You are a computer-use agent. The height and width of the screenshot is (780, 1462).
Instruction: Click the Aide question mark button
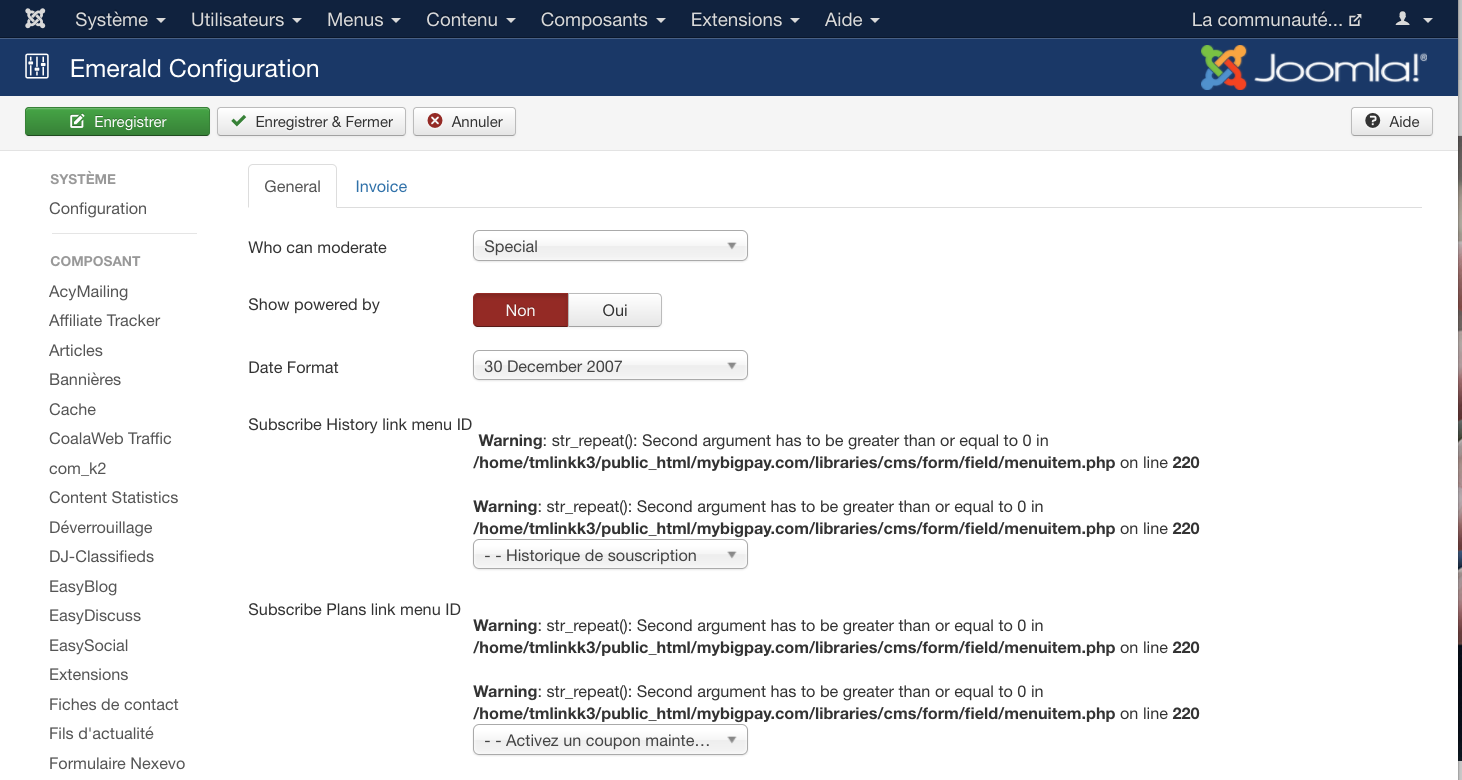point(1392,122)
